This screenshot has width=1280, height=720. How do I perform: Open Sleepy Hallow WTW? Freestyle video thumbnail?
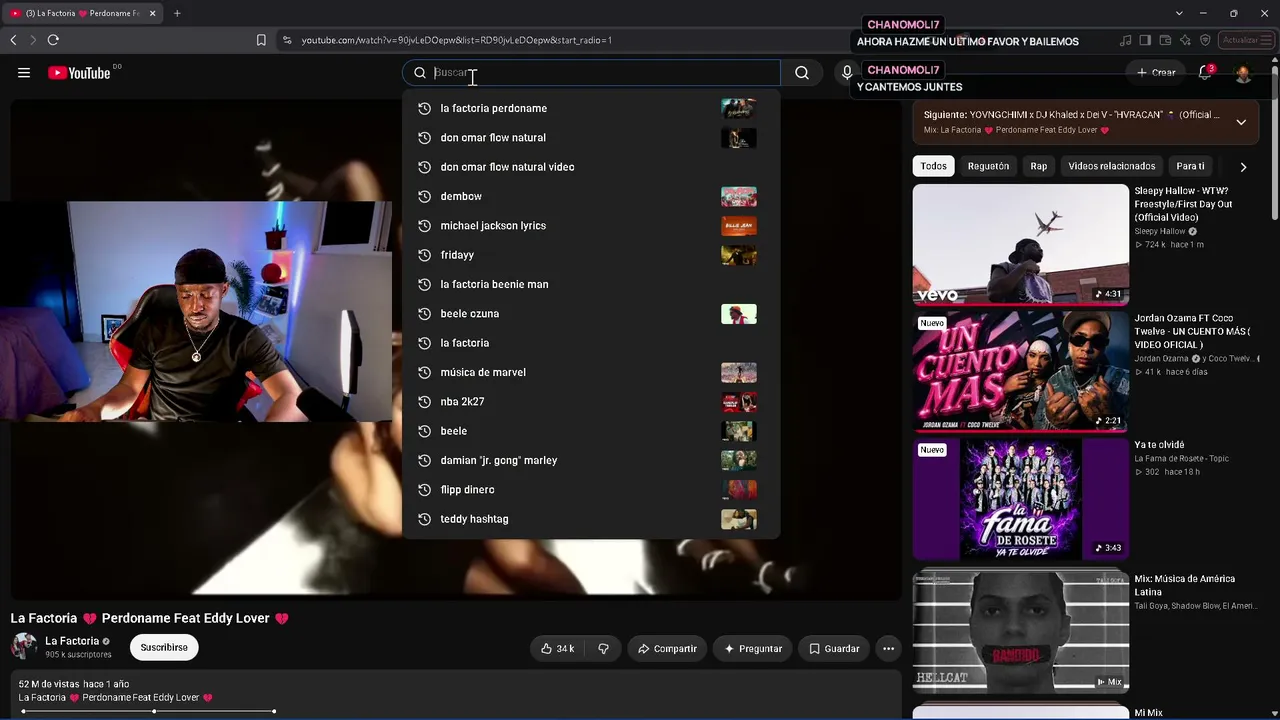[x=1020, y=244]
